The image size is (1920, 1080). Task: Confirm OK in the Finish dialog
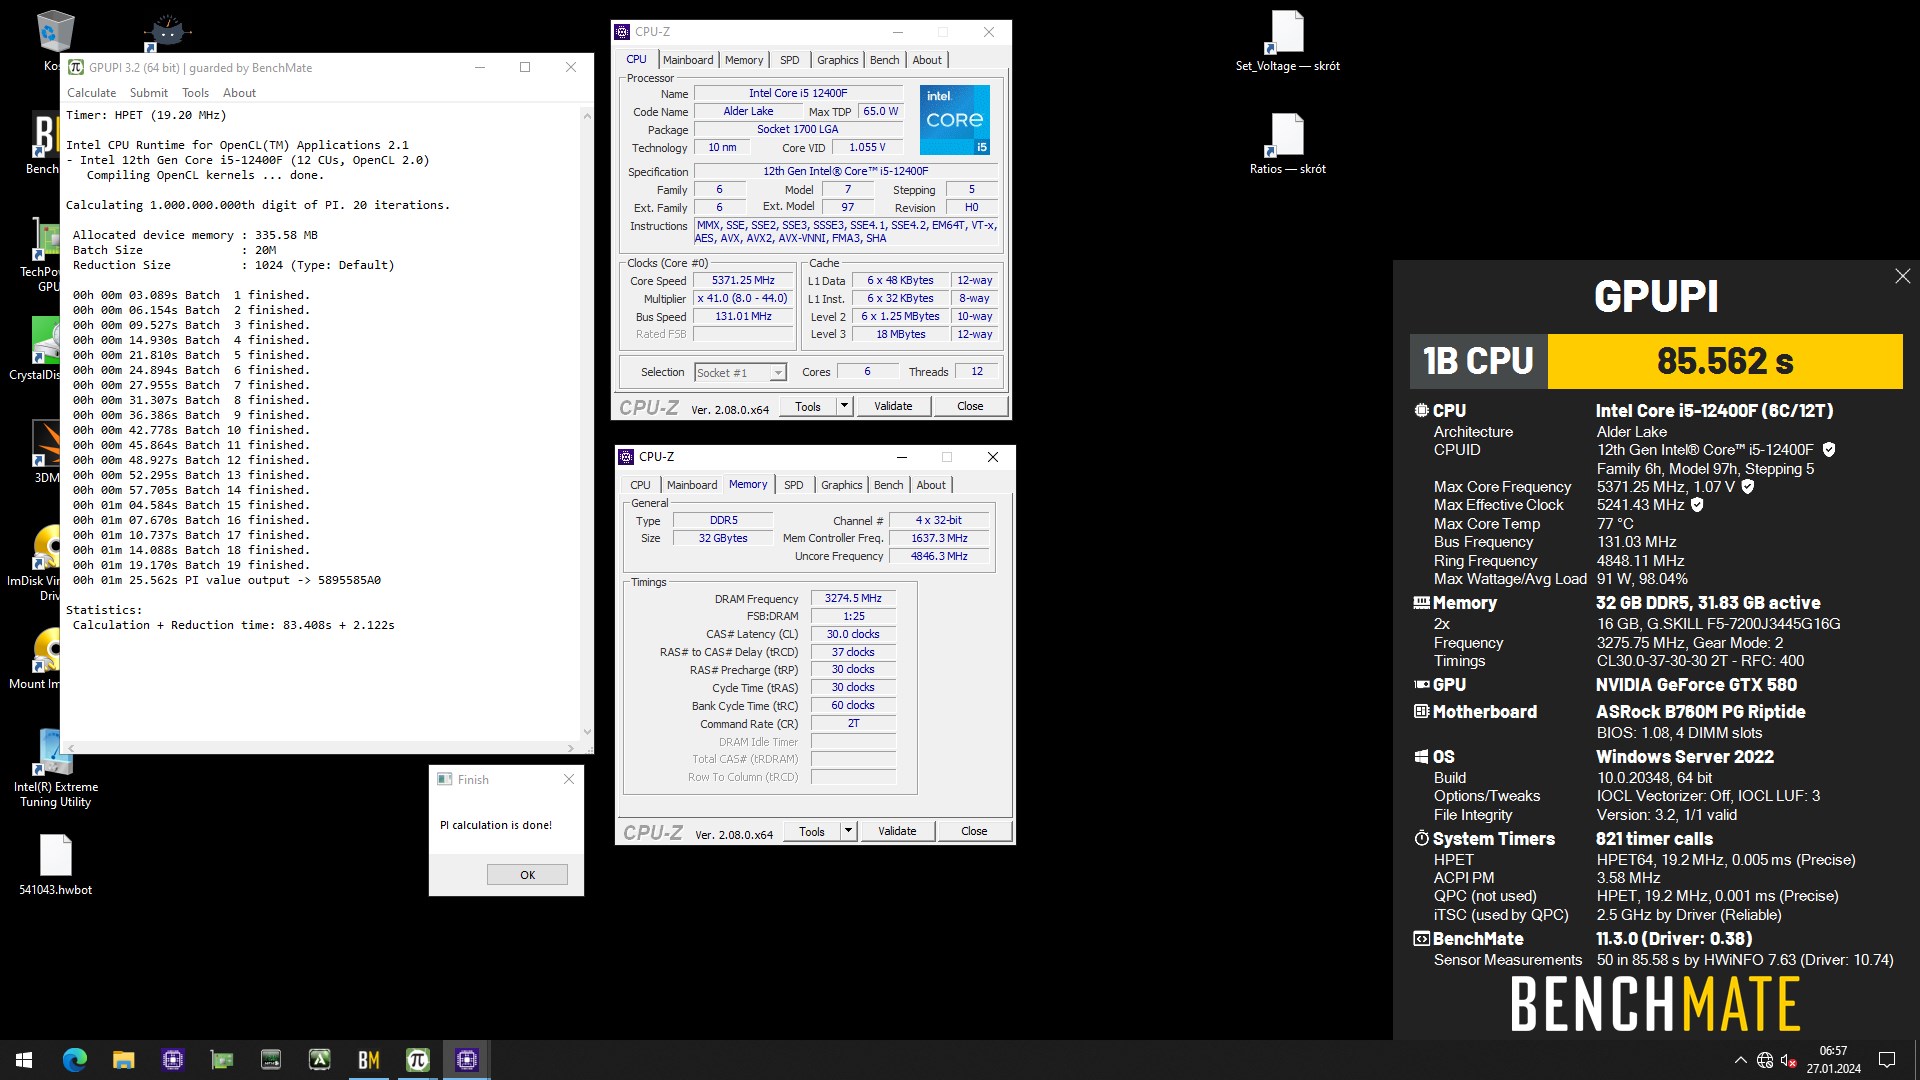527,874
